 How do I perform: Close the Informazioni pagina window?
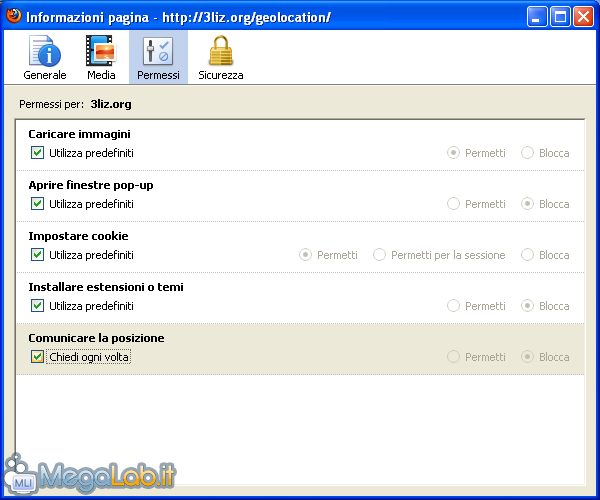(583, 16)
